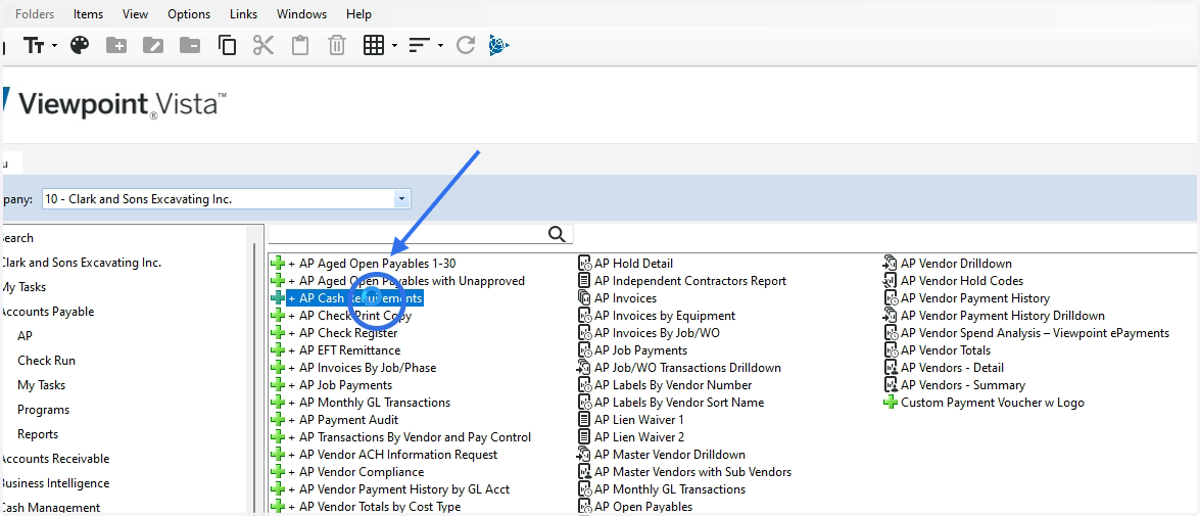Image resolution: width=1200 pixels, height=516 pixels.
Task: Select AP Vendor Spend Analysis – Viewpoint ePayments
Action: (x=1035, y=333)
